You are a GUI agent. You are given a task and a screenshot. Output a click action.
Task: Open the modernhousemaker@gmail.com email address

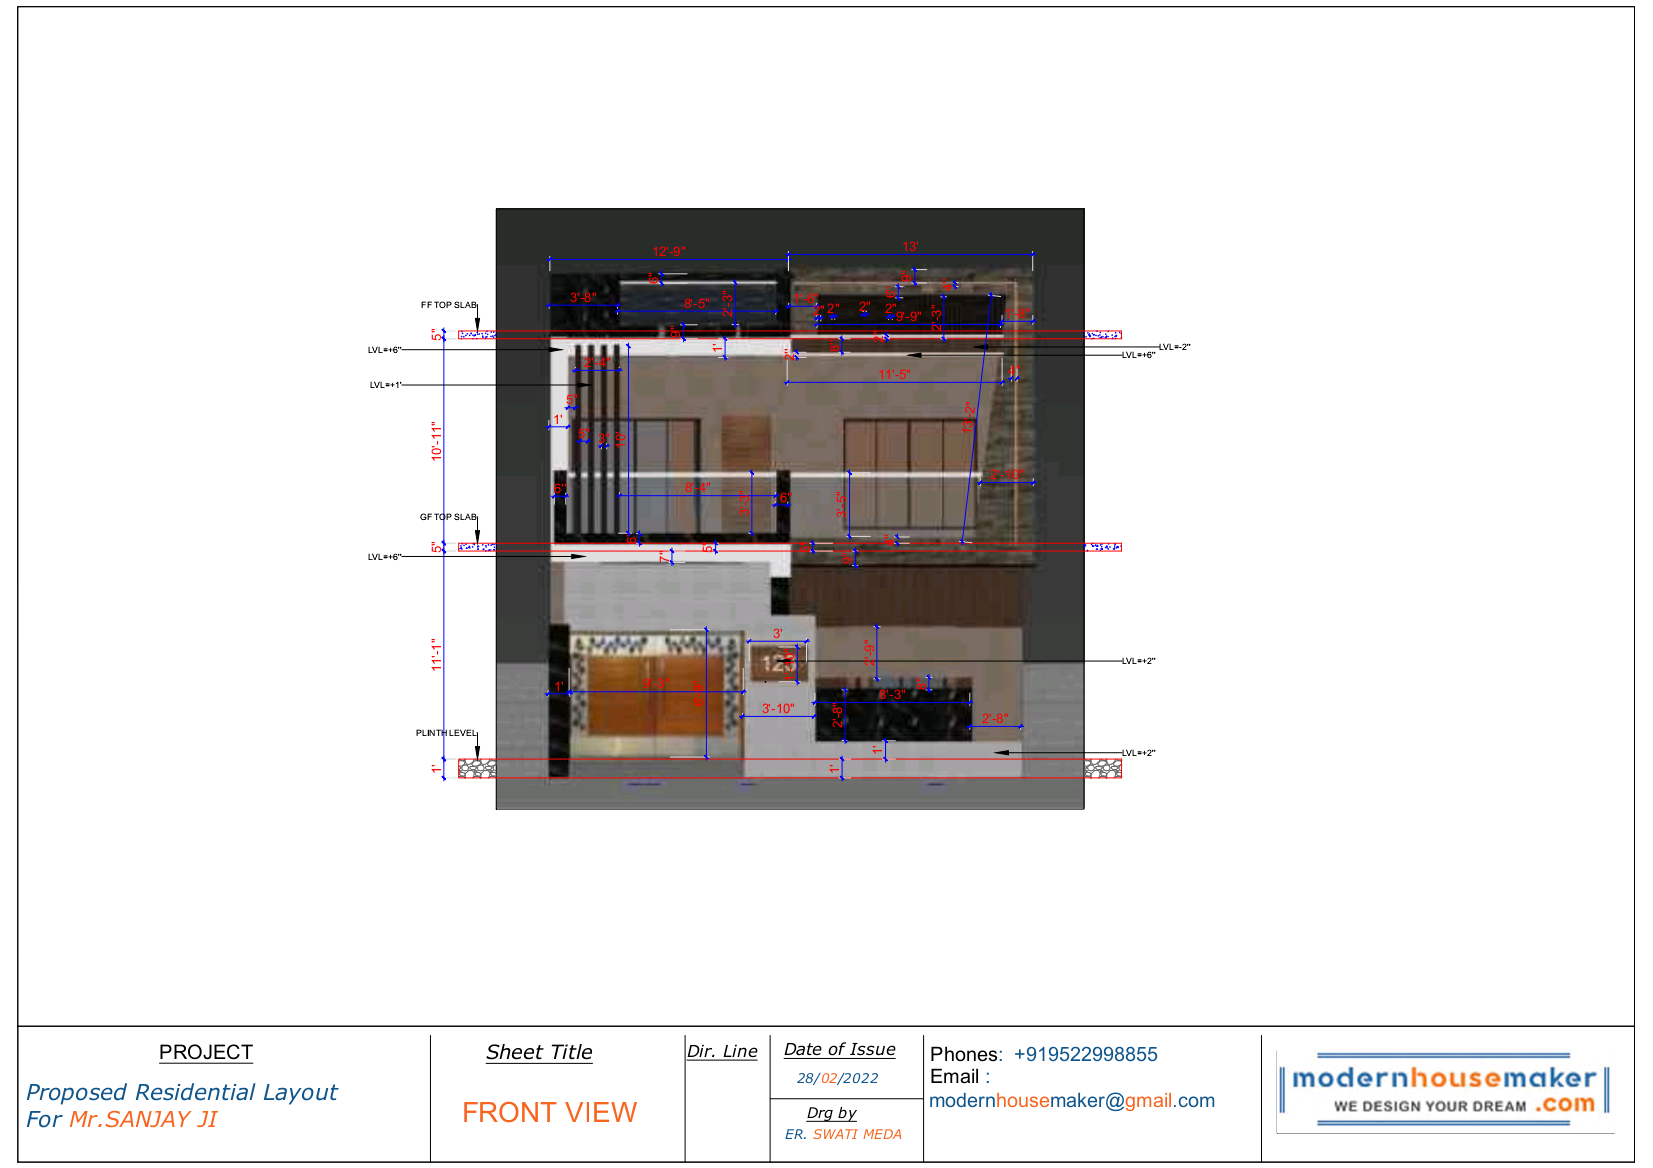point(1072,1100)
